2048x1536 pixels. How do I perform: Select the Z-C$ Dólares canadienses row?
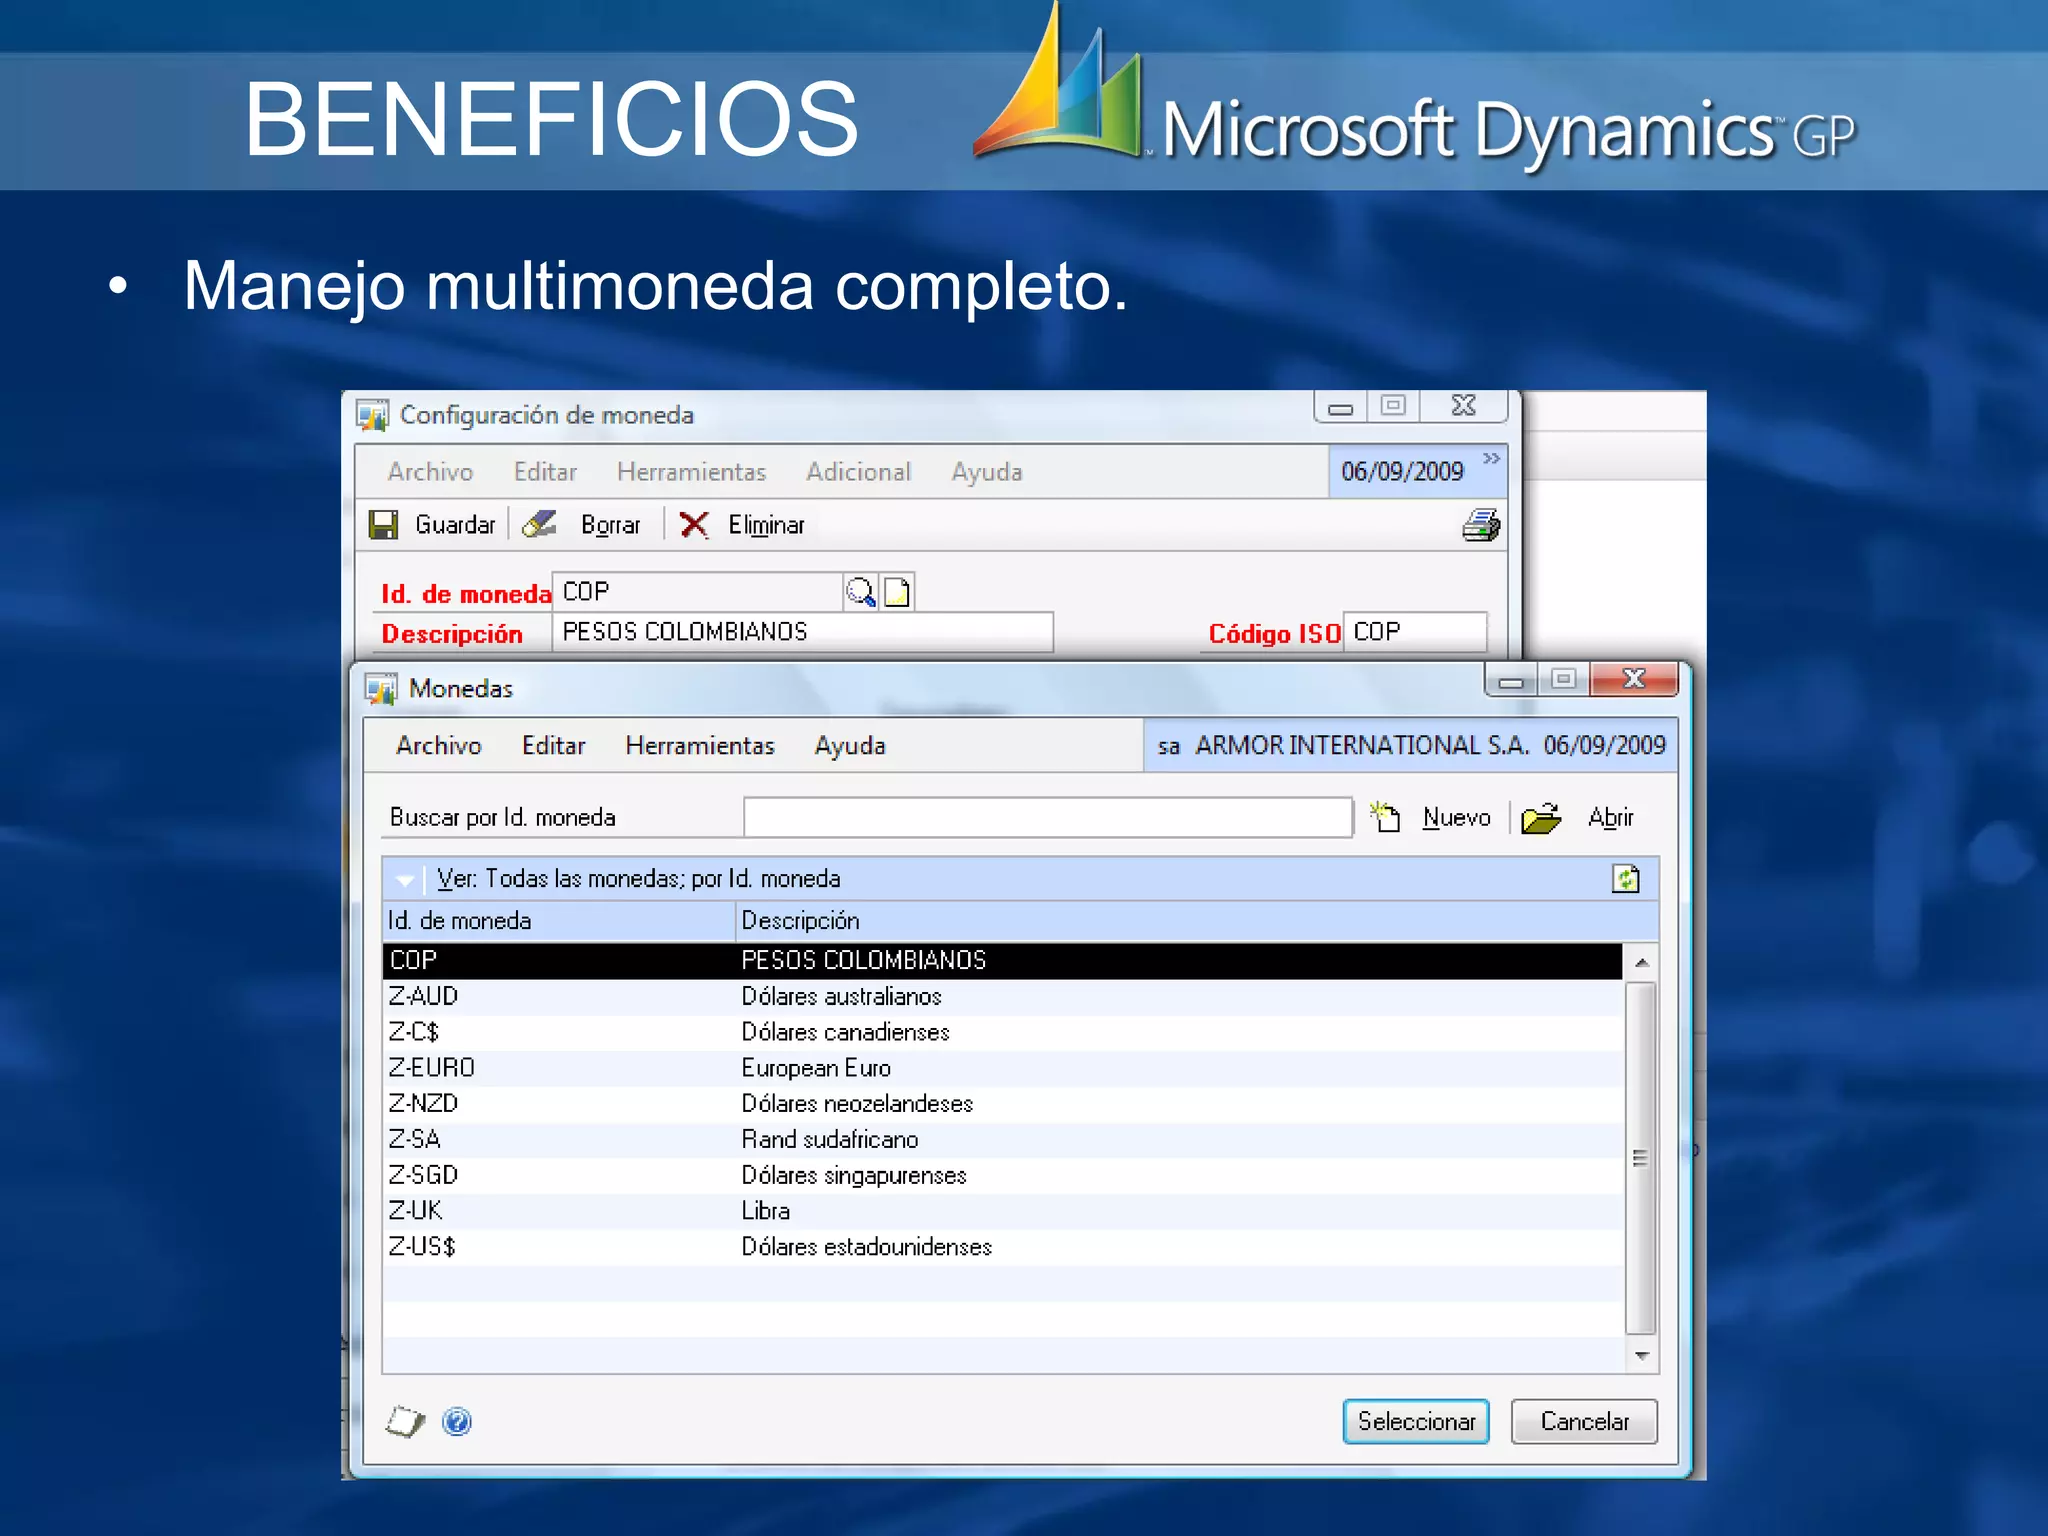pyautogui.click(x=1002, y=1032)
